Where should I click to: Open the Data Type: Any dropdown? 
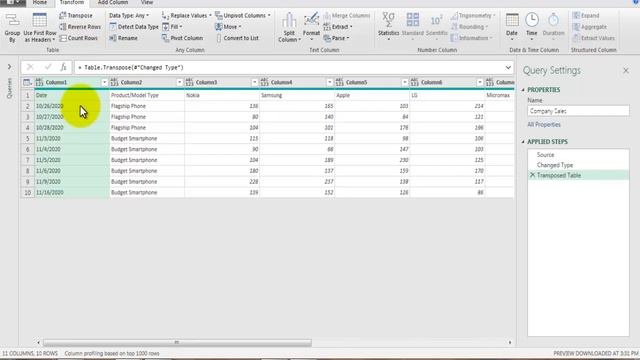pyautogui.click(x=129, y=16)
